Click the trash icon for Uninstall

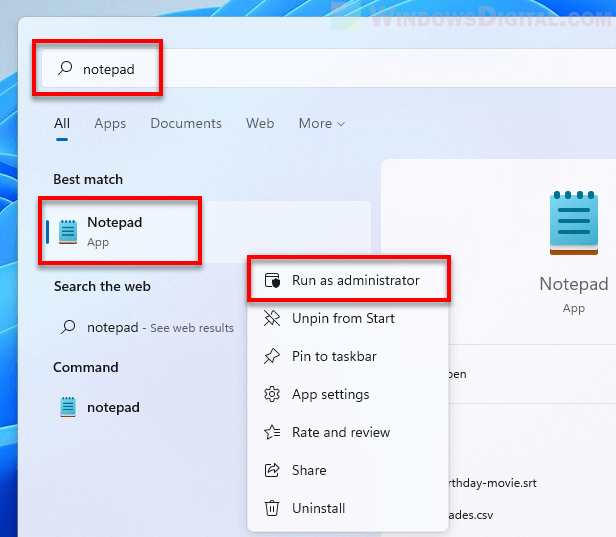[x=272, y=508]
